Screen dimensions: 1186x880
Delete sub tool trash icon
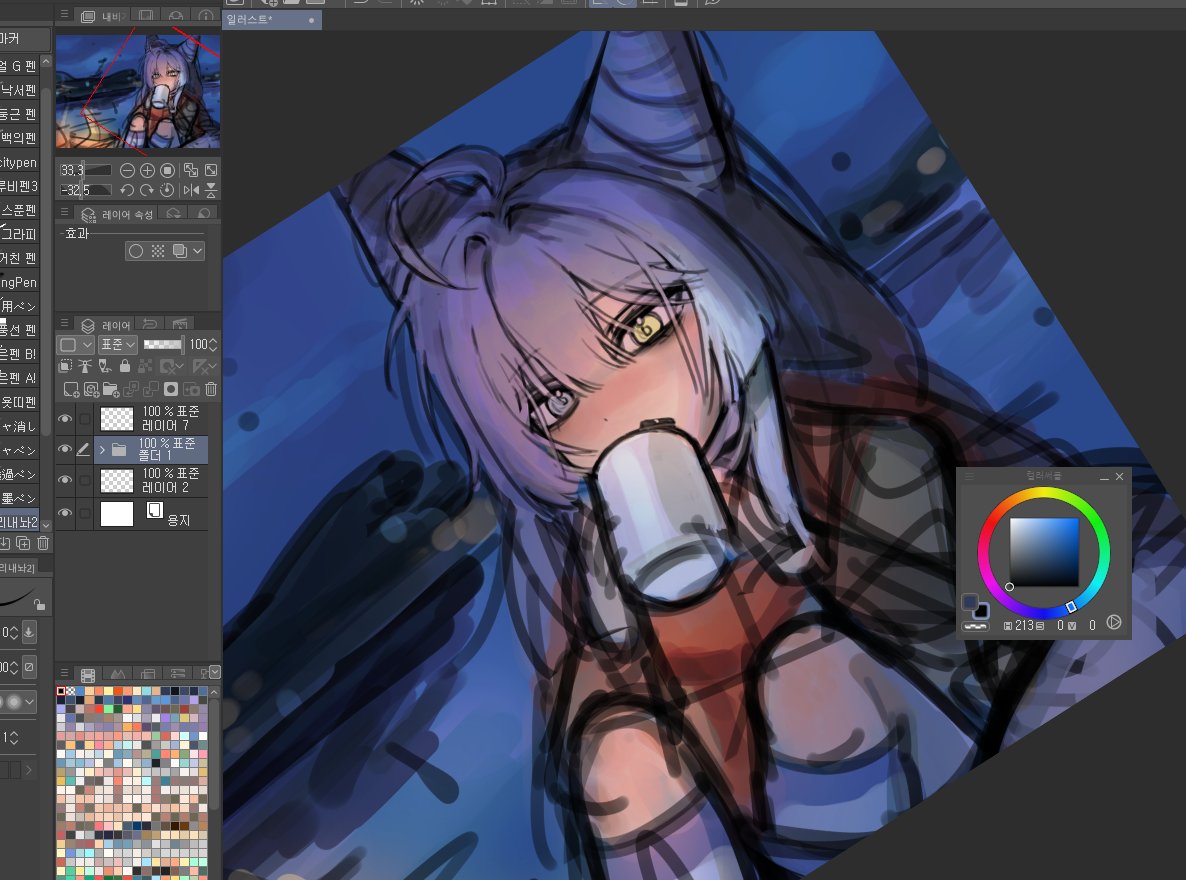(43, 543)
